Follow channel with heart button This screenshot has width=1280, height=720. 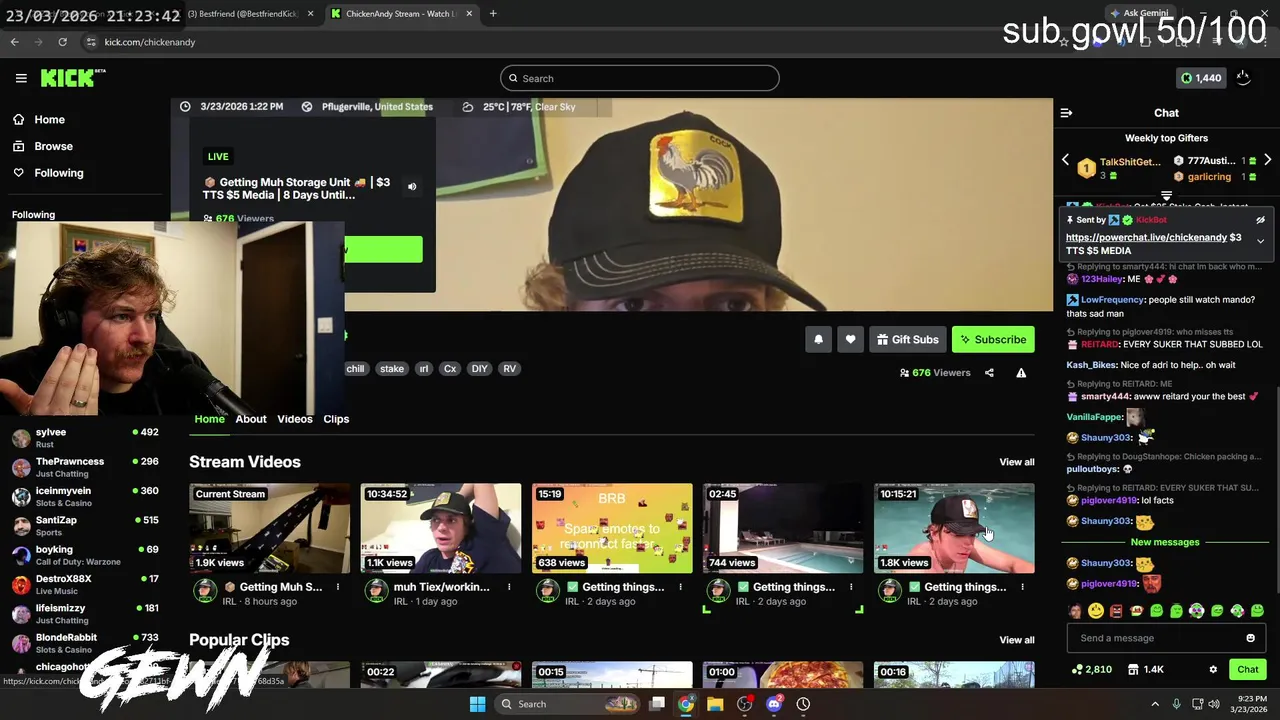tap(850, 340)
